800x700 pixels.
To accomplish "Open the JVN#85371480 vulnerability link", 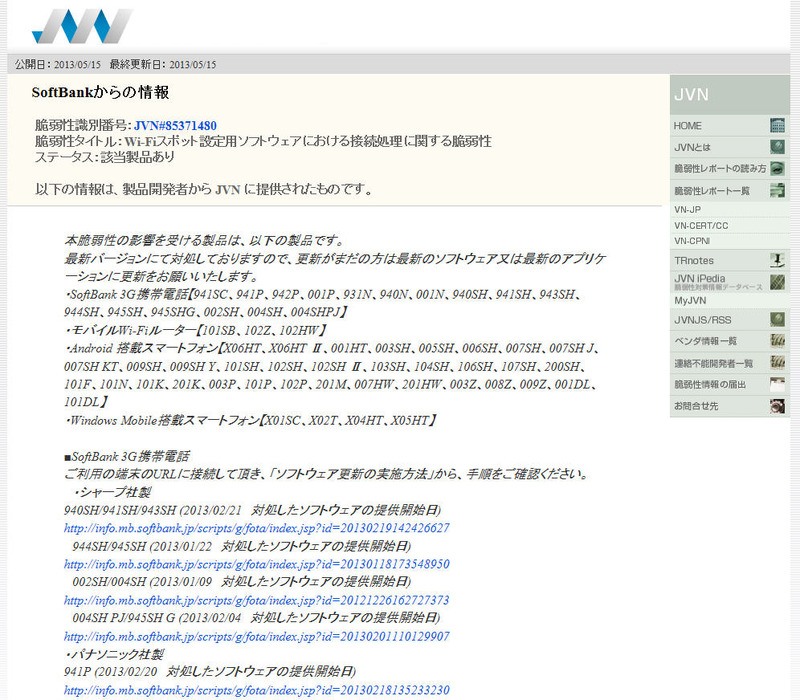I will pos(175,126).
